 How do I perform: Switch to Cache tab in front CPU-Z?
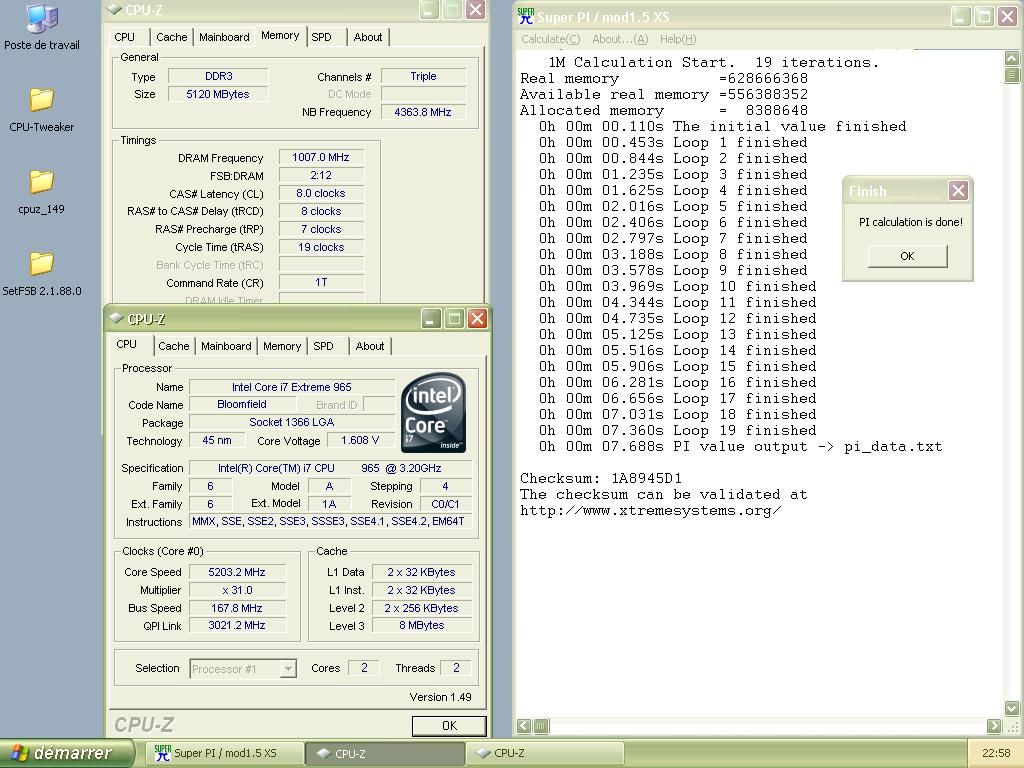pos(174,346)
